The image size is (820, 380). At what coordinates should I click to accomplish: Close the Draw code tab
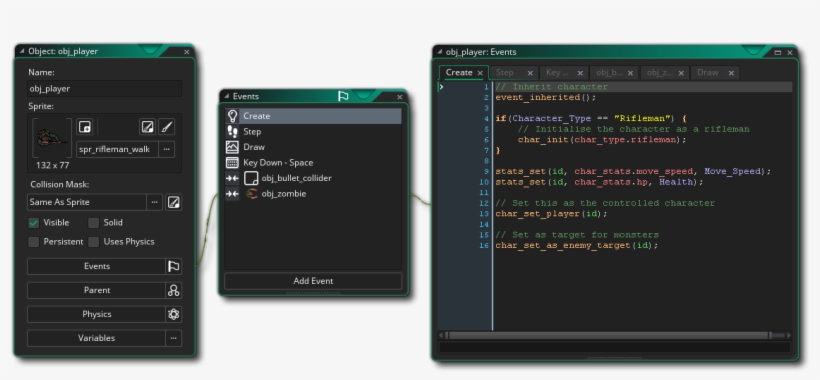pos(731,73)
